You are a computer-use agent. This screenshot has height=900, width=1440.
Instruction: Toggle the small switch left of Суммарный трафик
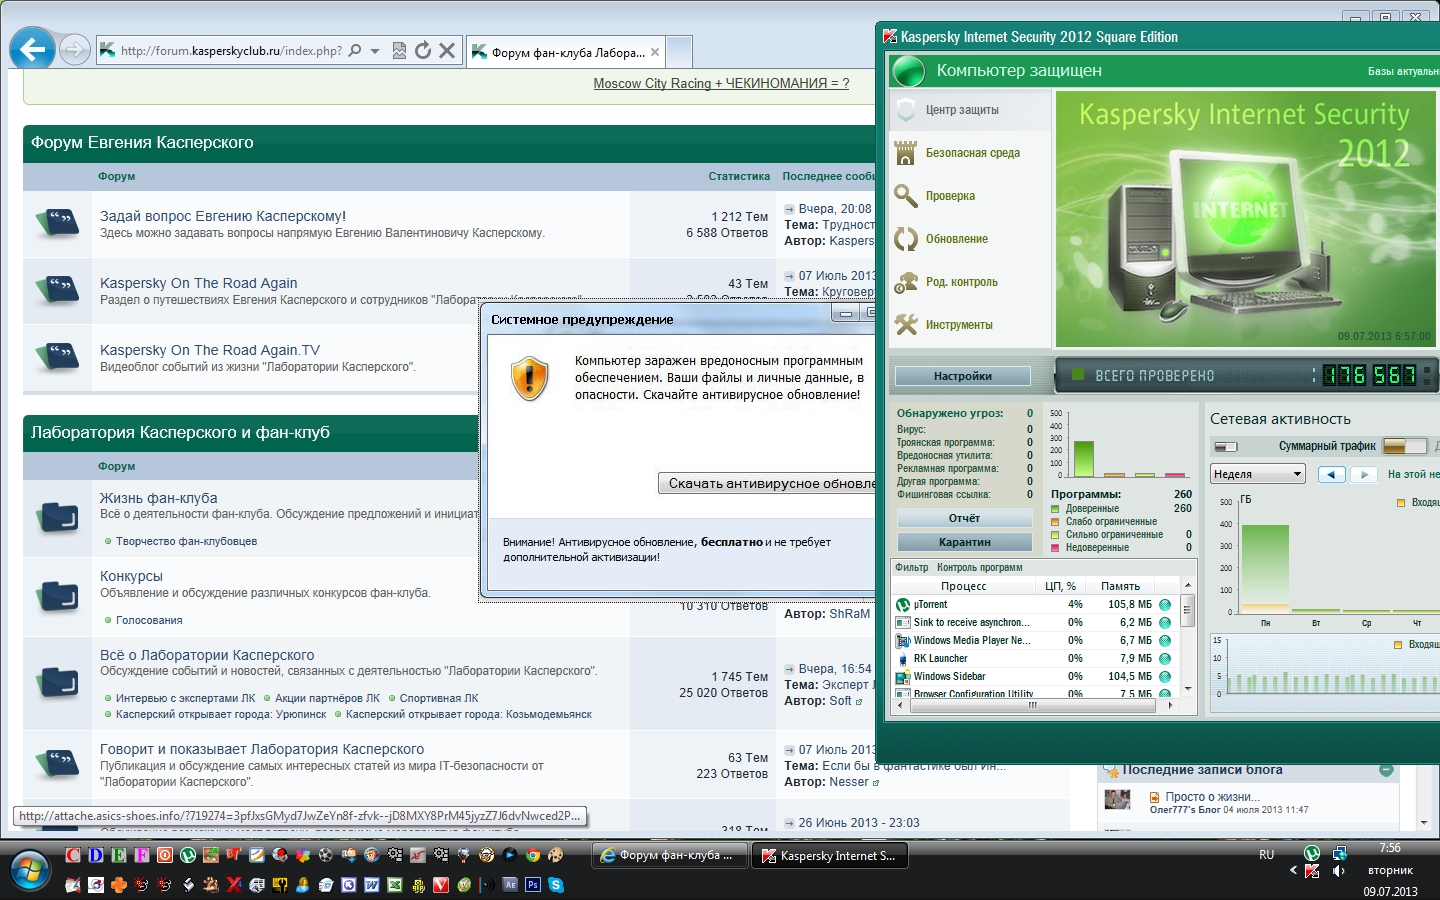1226,447
